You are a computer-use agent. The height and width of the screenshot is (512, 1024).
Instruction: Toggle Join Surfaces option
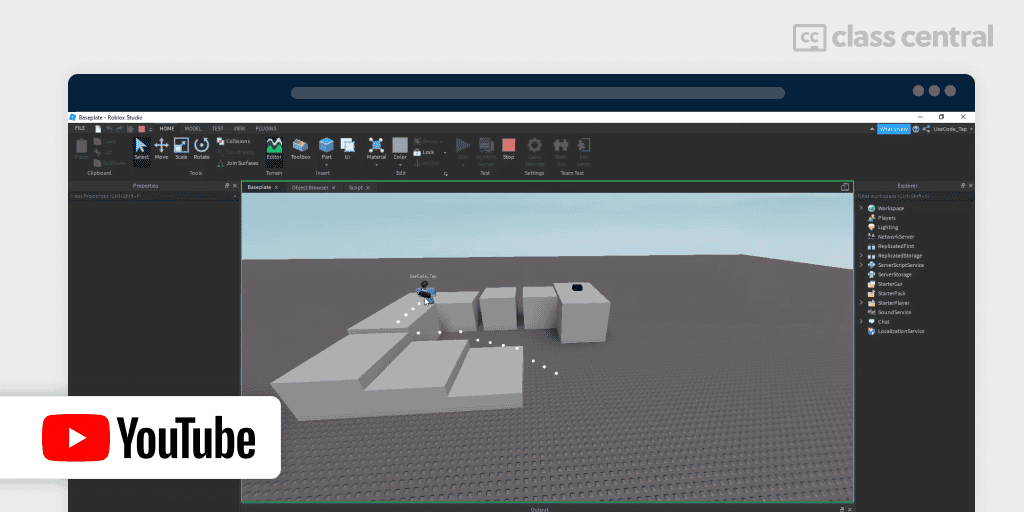tap(238, 163)
